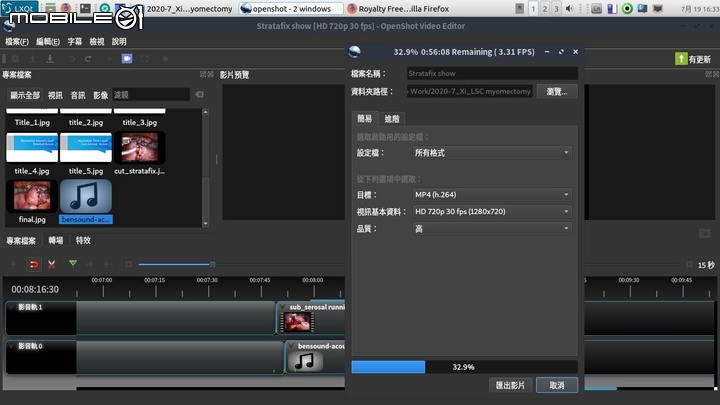This screenshot has height=405, width=720.
Task: Open the 編輯(E) menu
Action: point(48,42)
